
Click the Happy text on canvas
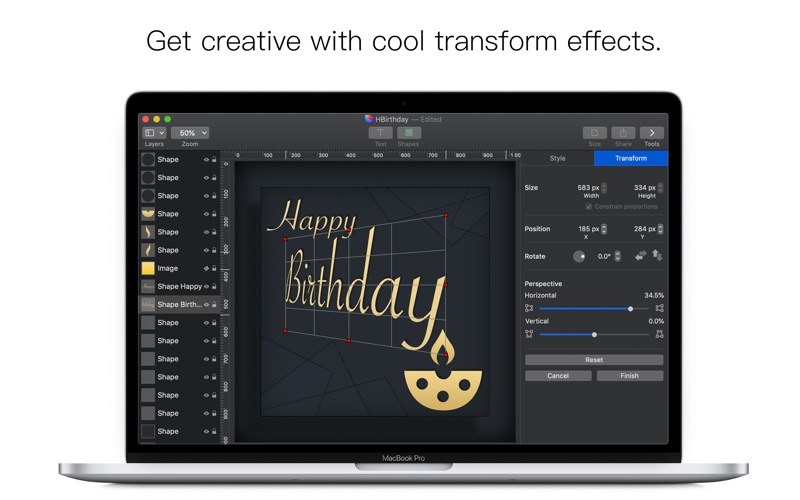click(x=311, y=217)
